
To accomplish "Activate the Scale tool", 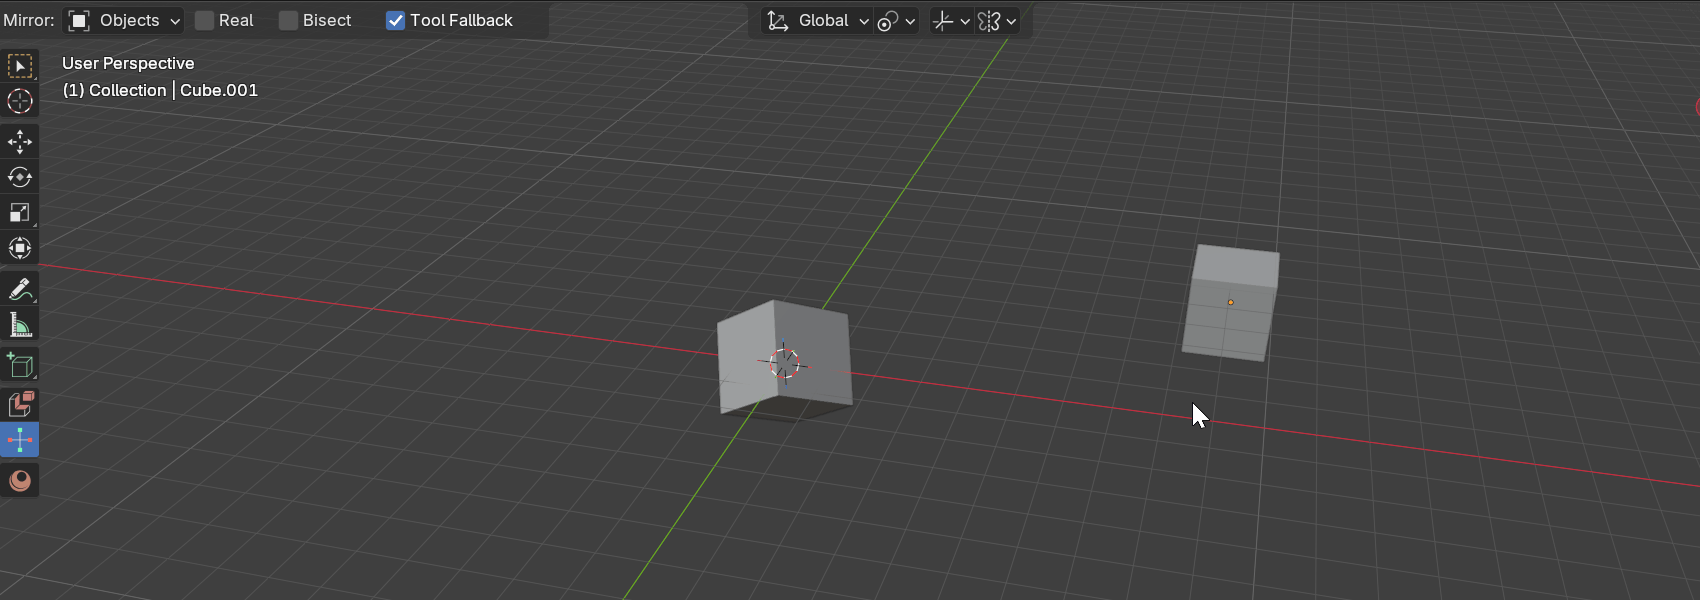I will 20,213.
